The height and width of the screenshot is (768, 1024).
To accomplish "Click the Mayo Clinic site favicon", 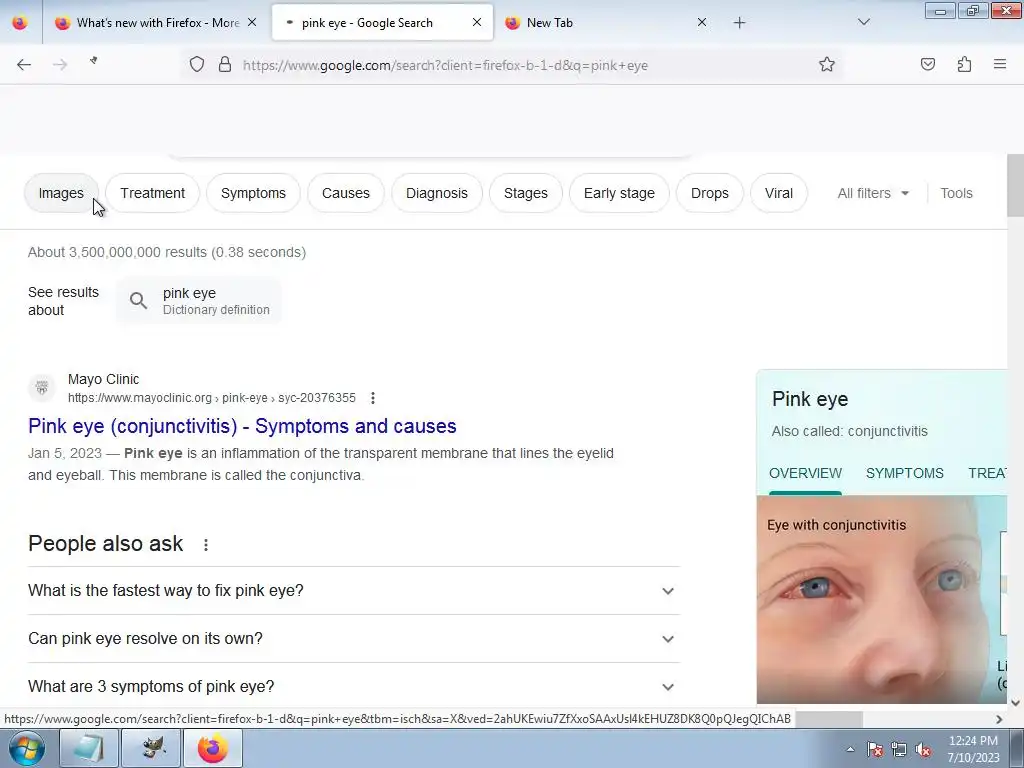I will 42,388.
